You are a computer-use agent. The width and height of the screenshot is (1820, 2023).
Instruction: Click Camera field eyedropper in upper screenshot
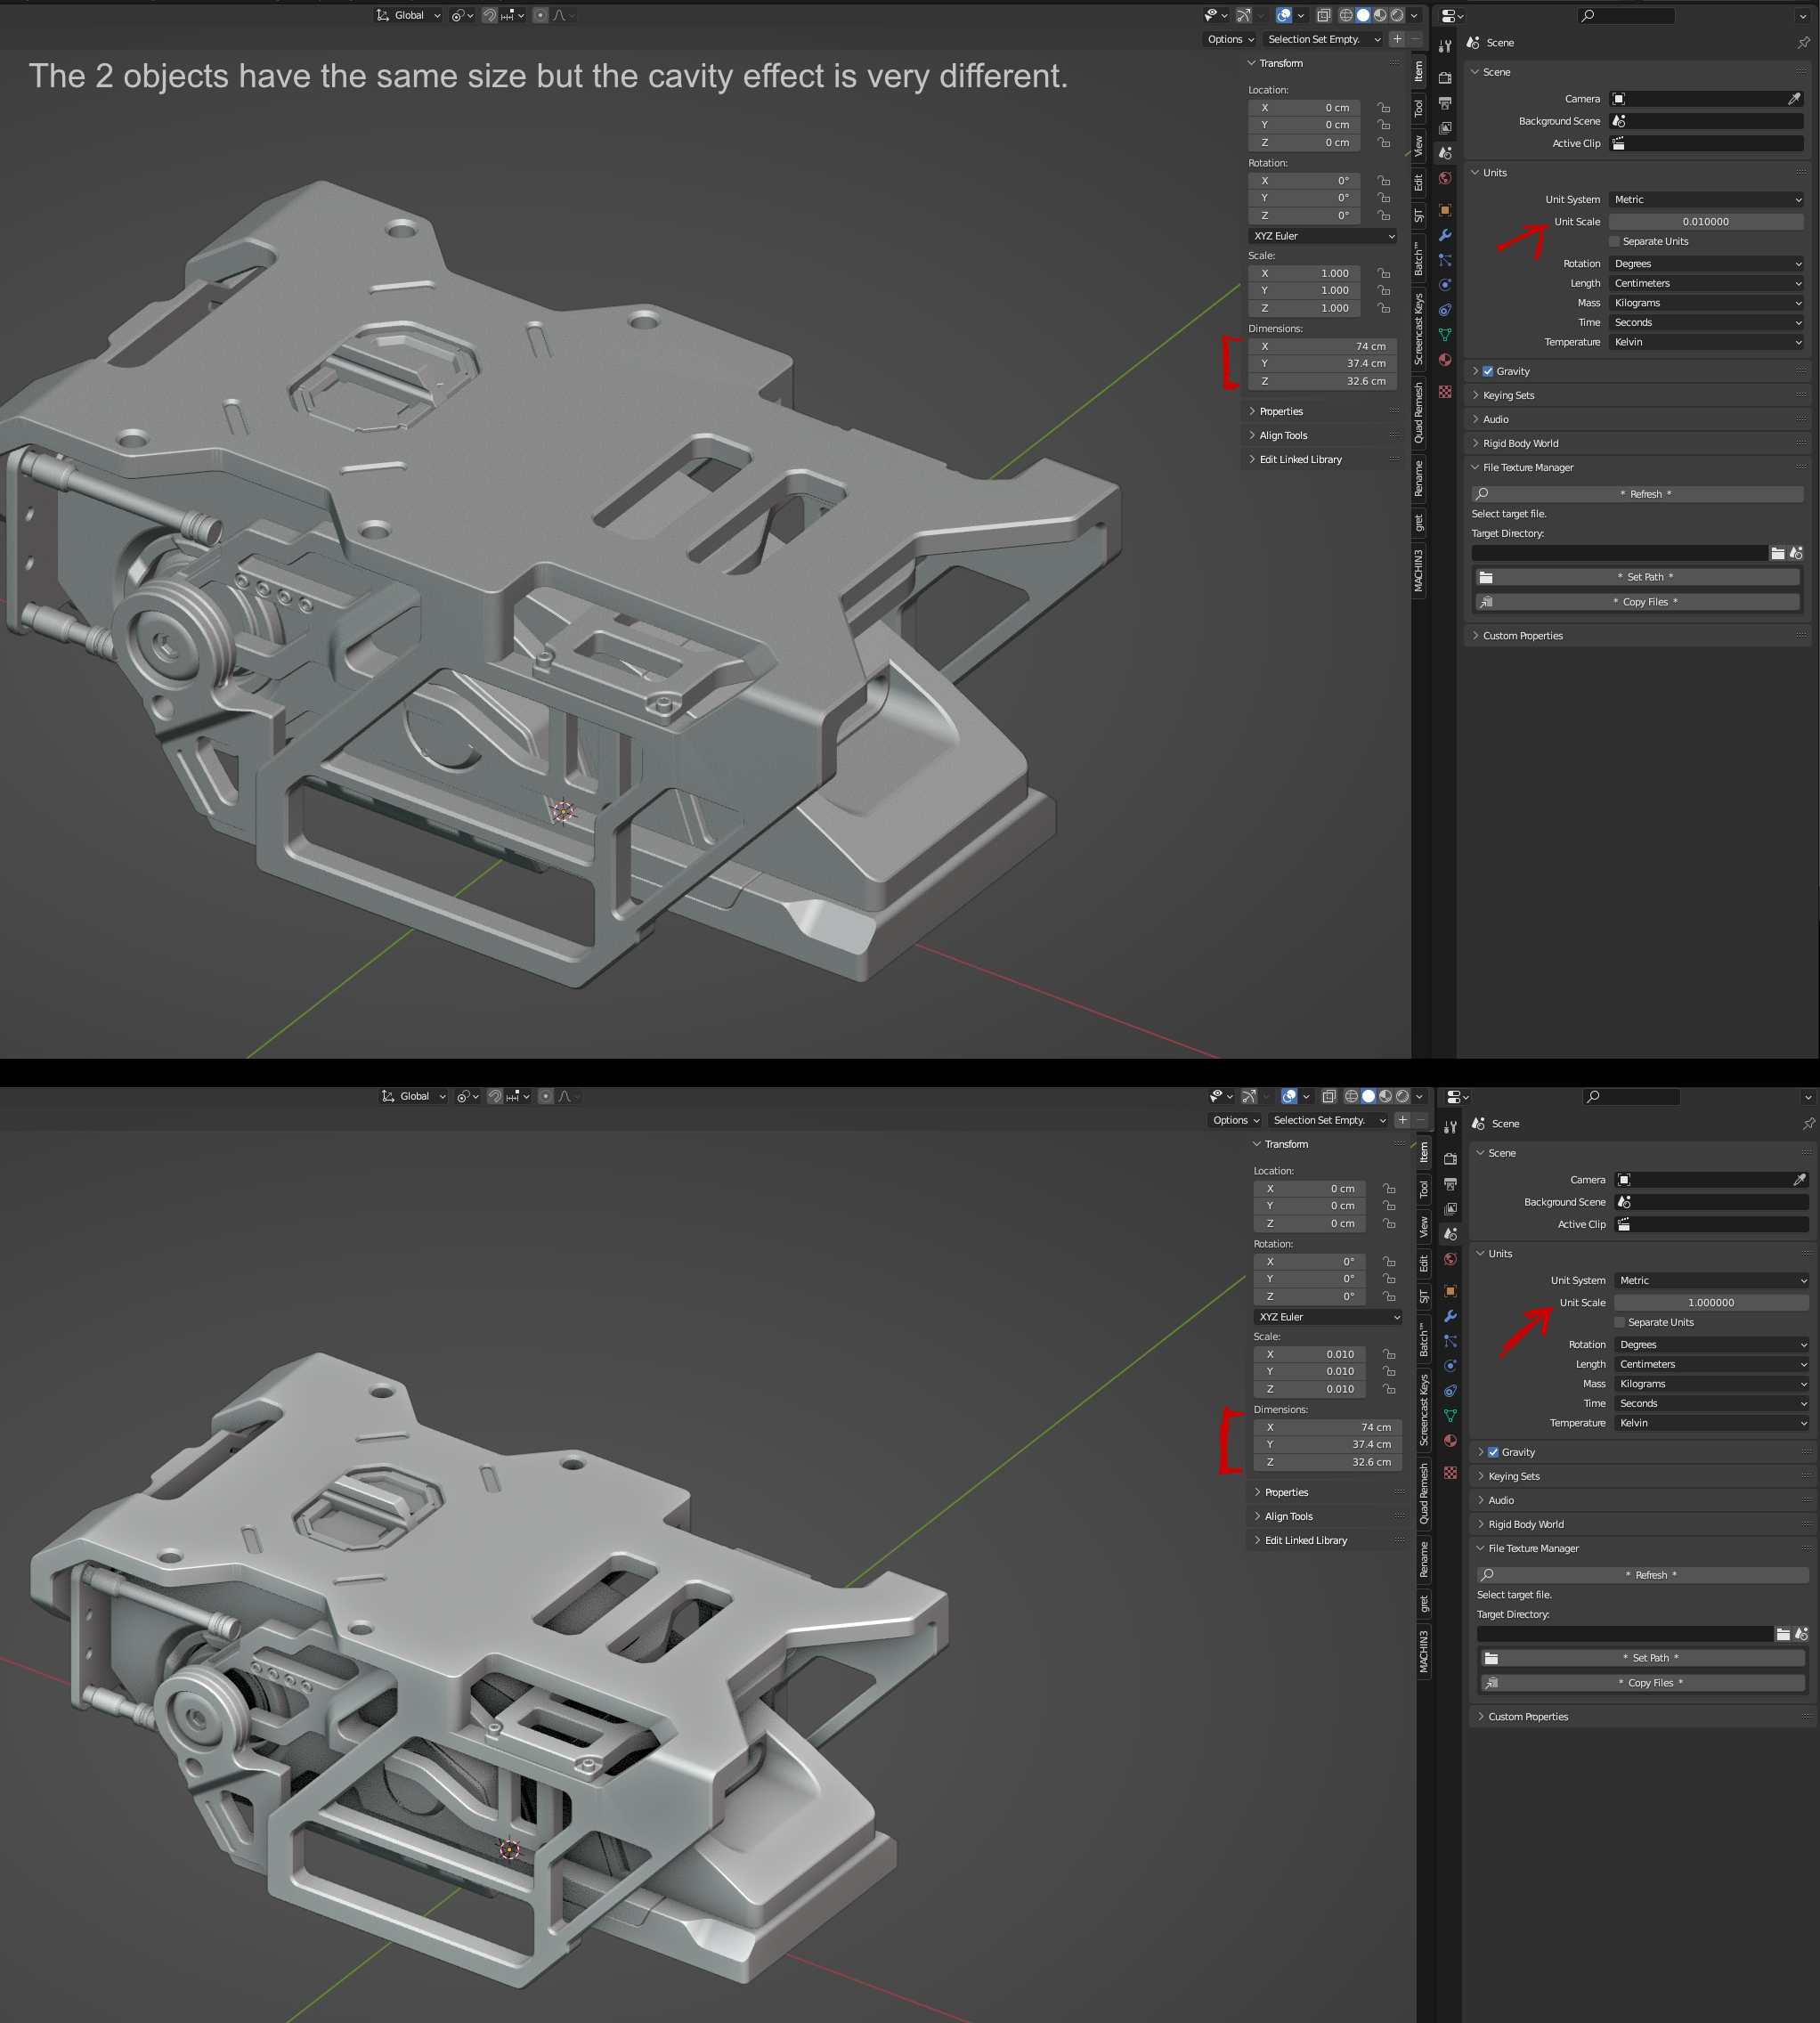point(1794,99)
